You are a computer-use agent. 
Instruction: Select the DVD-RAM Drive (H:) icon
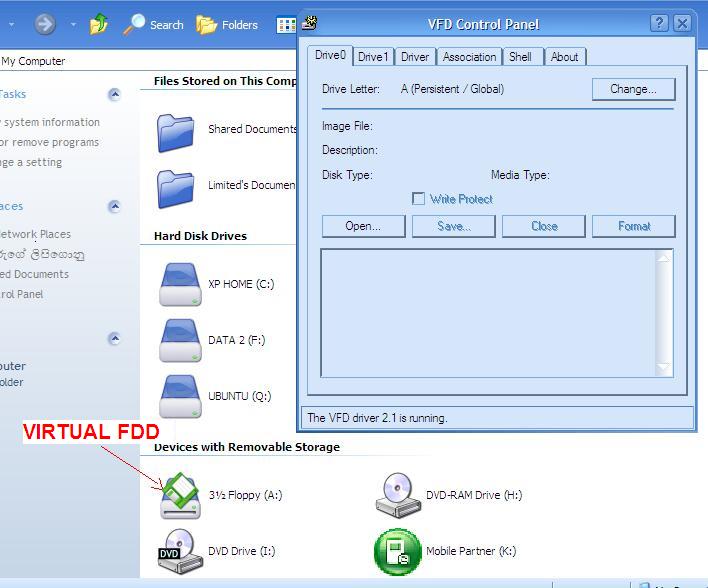pyautogui.click(x=398, y=495)
